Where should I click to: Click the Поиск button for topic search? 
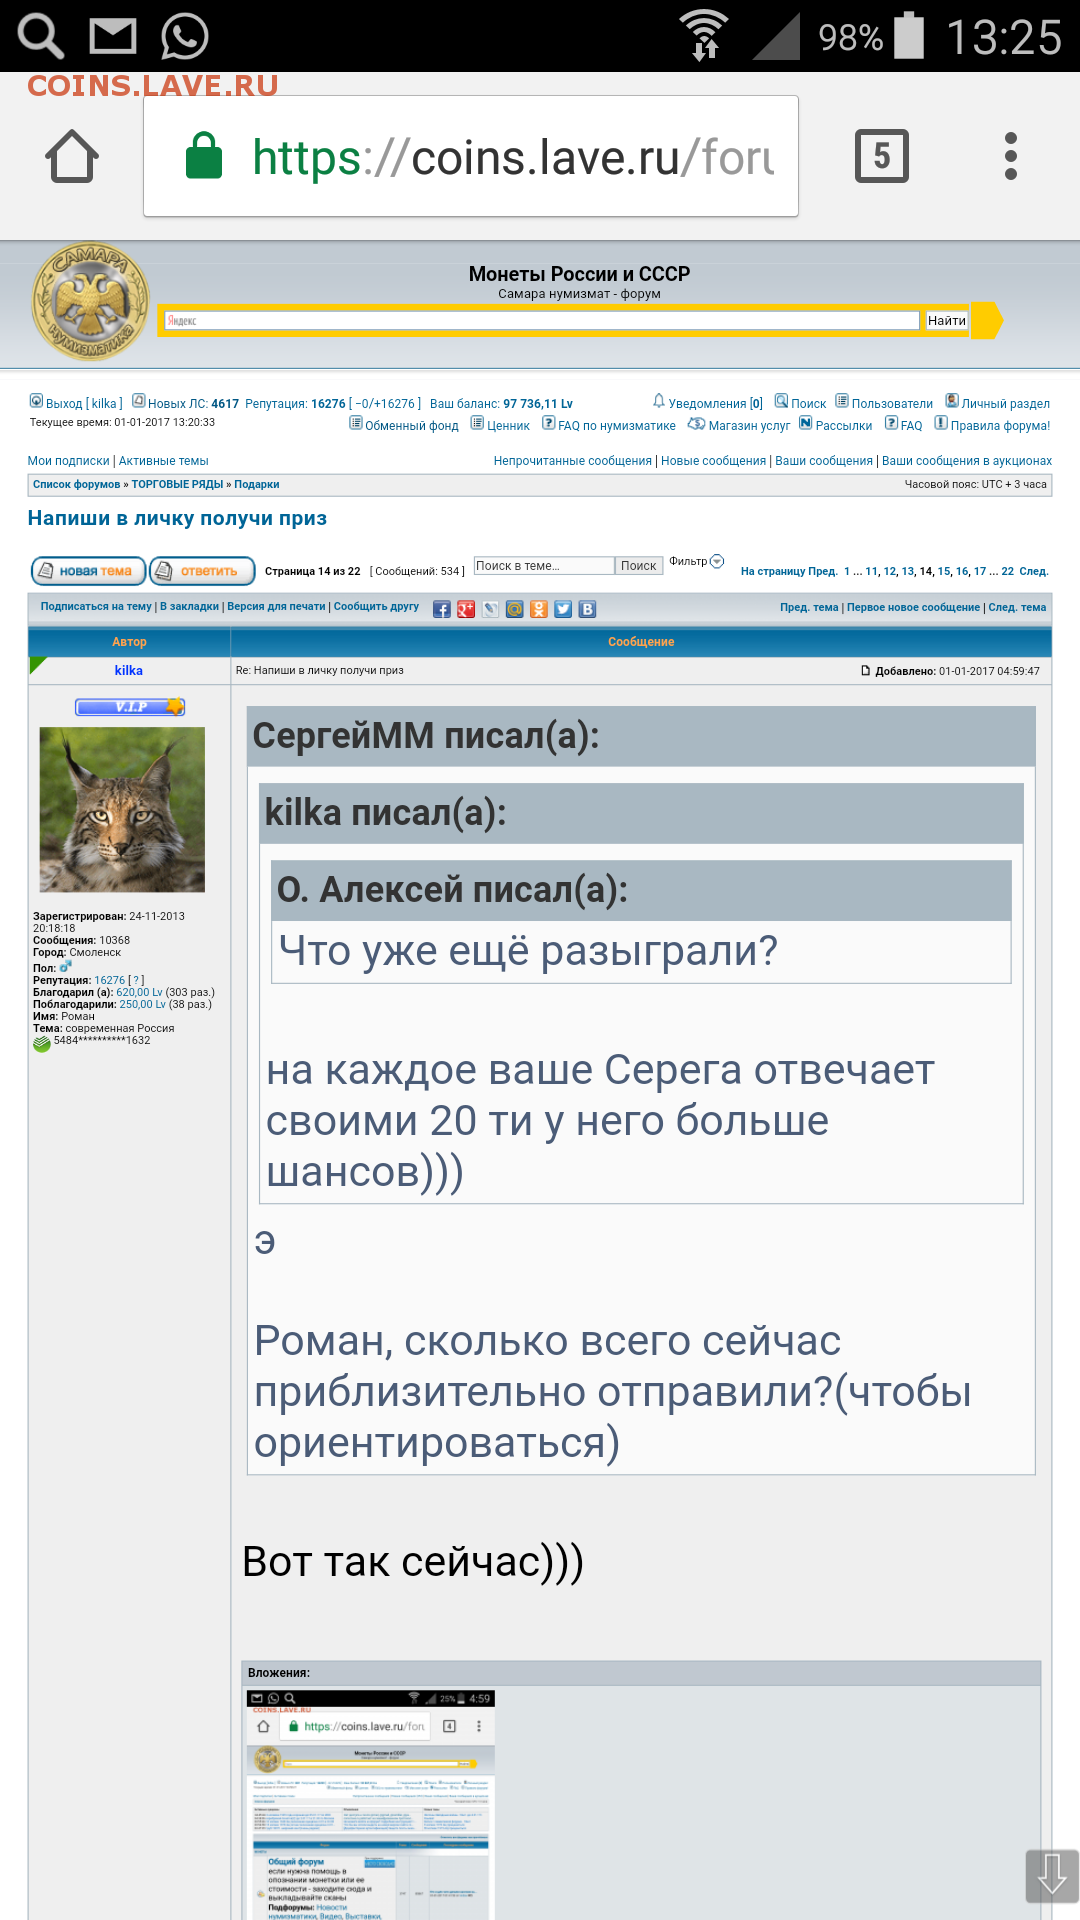(638, 566)
